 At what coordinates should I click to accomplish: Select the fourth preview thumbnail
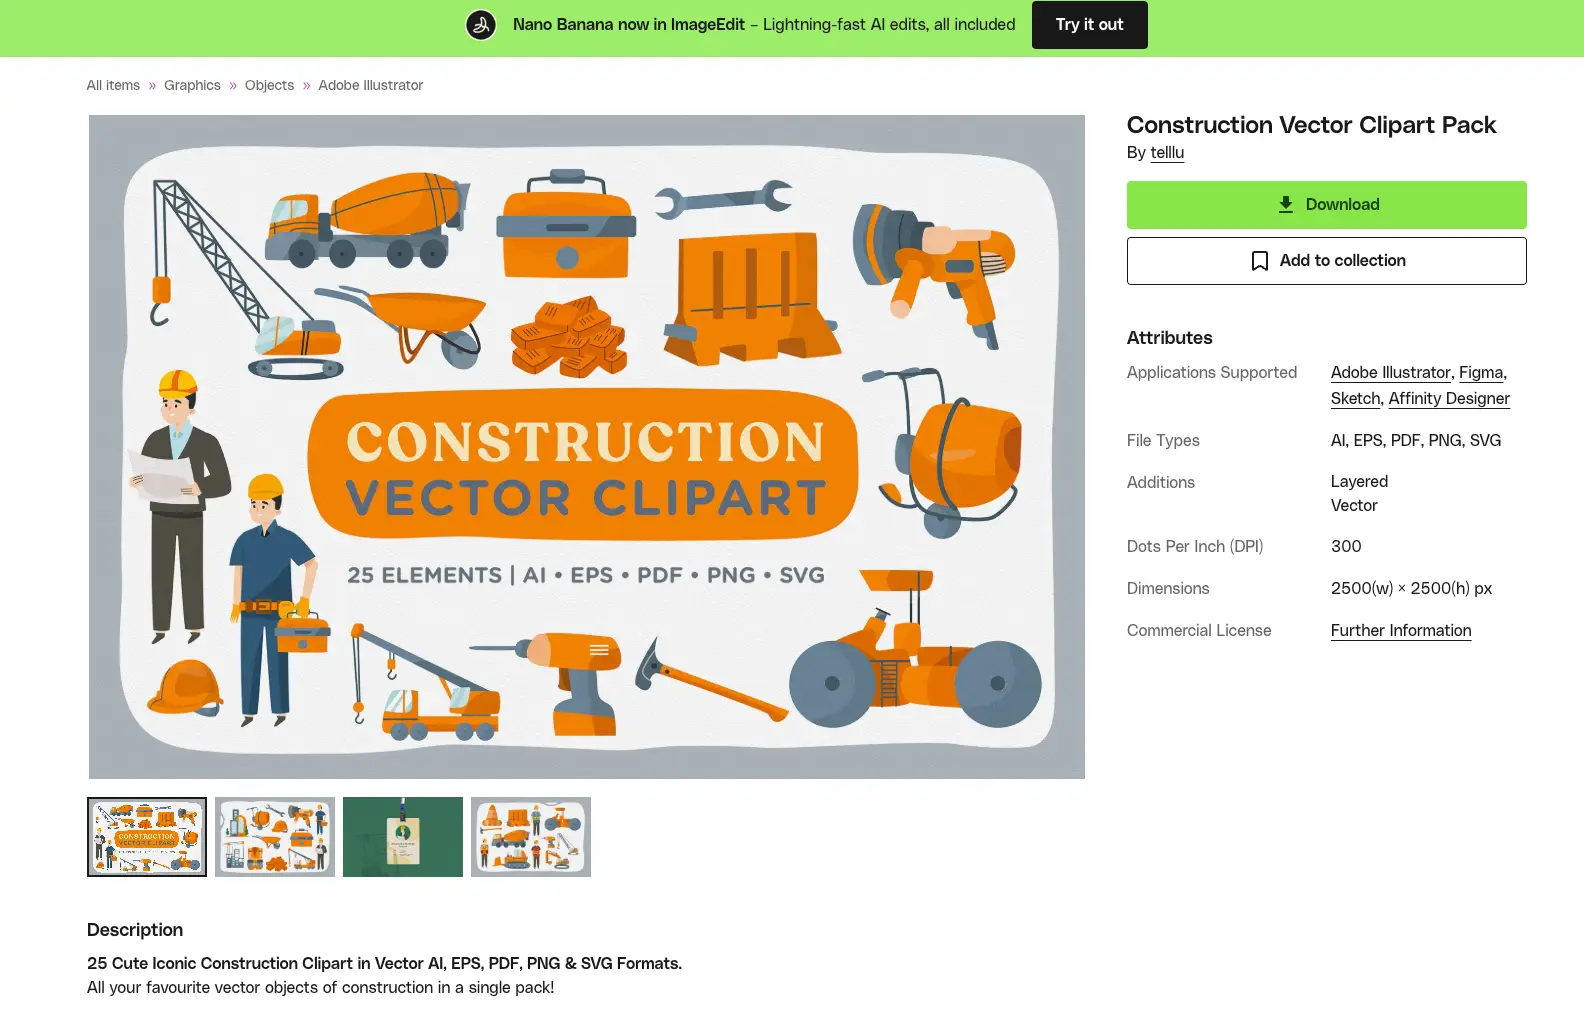(x=531, y=837)
